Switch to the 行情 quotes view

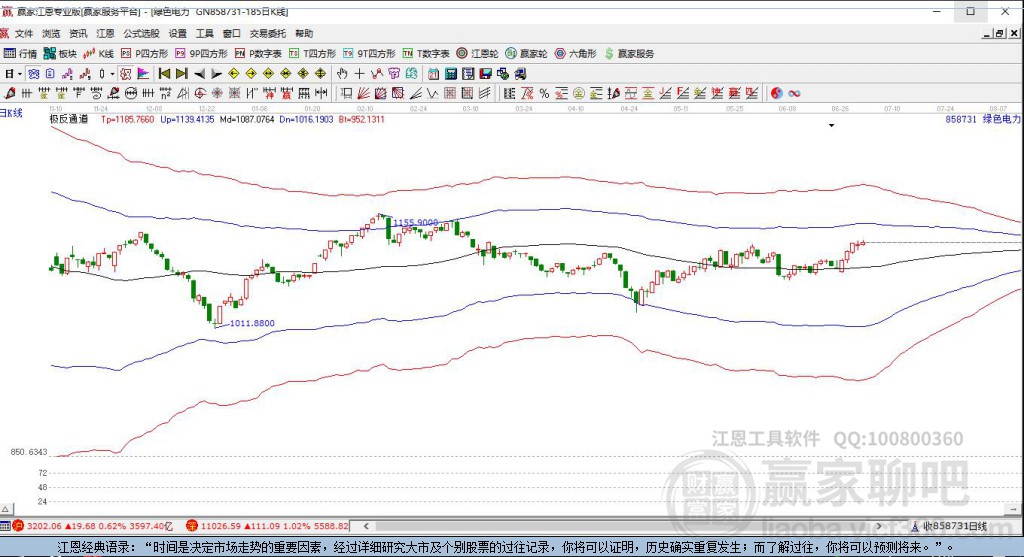(x=20, y=54)
